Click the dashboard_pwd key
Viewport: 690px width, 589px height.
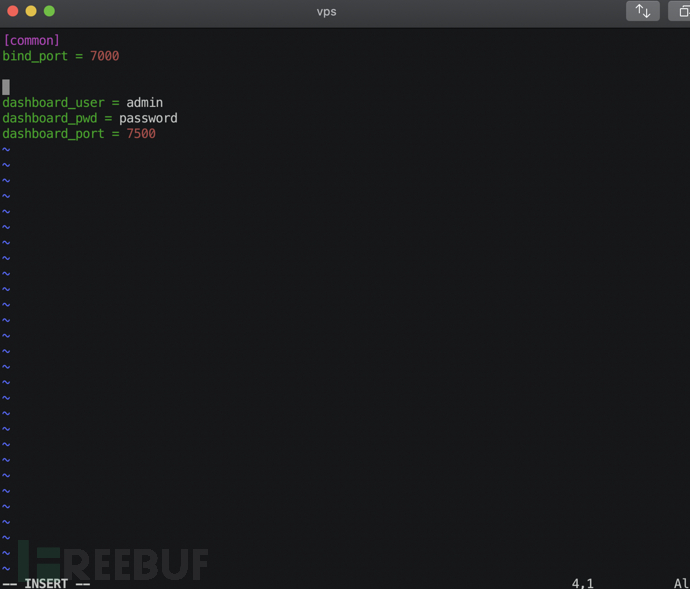pos(50,118)
